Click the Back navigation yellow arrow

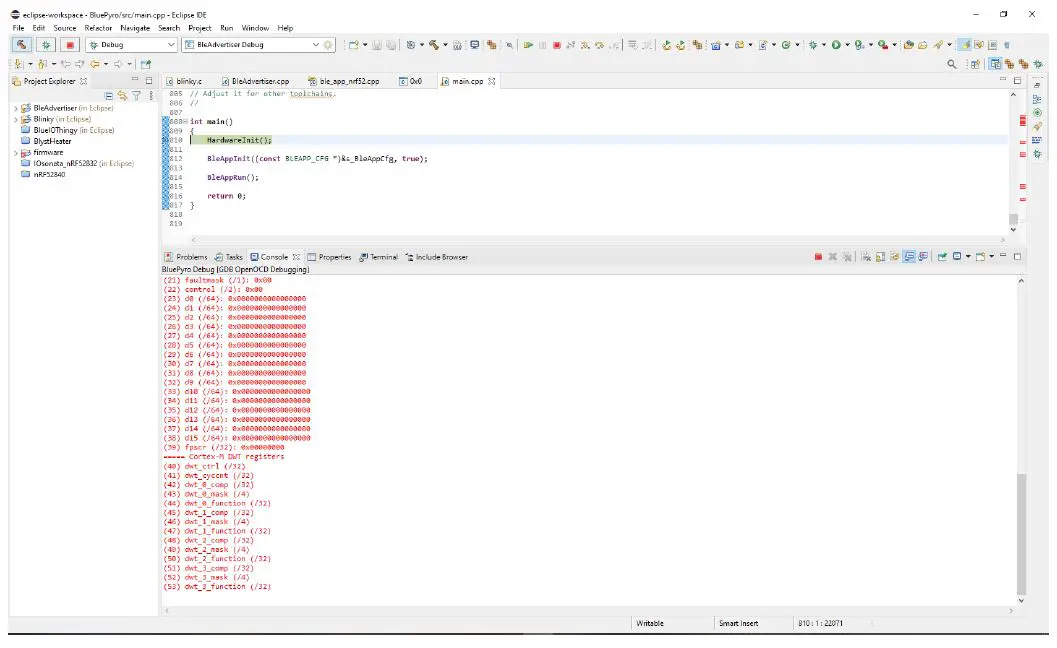tap(94, 64)
